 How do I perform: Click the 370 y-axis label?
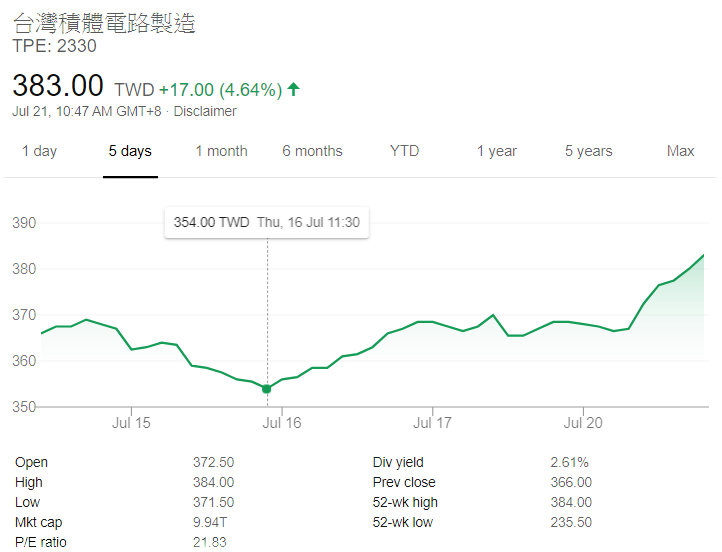[x=24, y=315]
